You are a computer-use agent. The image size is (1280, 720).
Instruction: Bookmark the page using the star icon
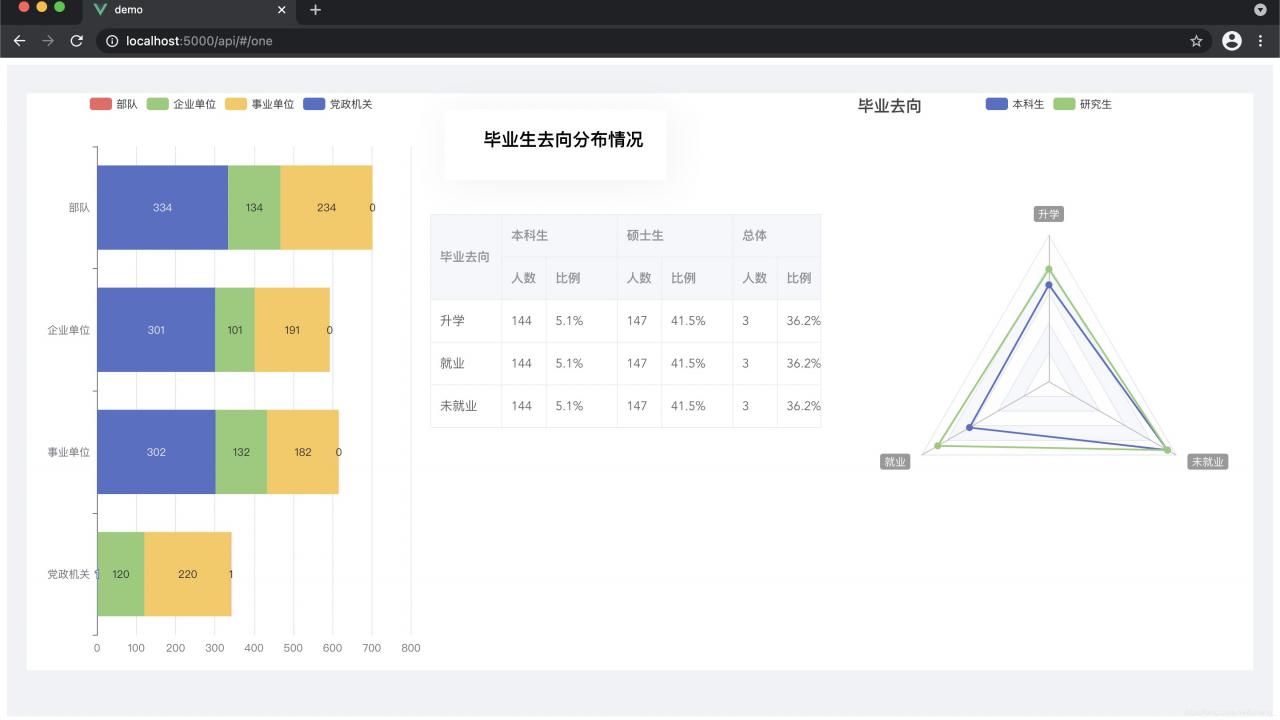1196,41
